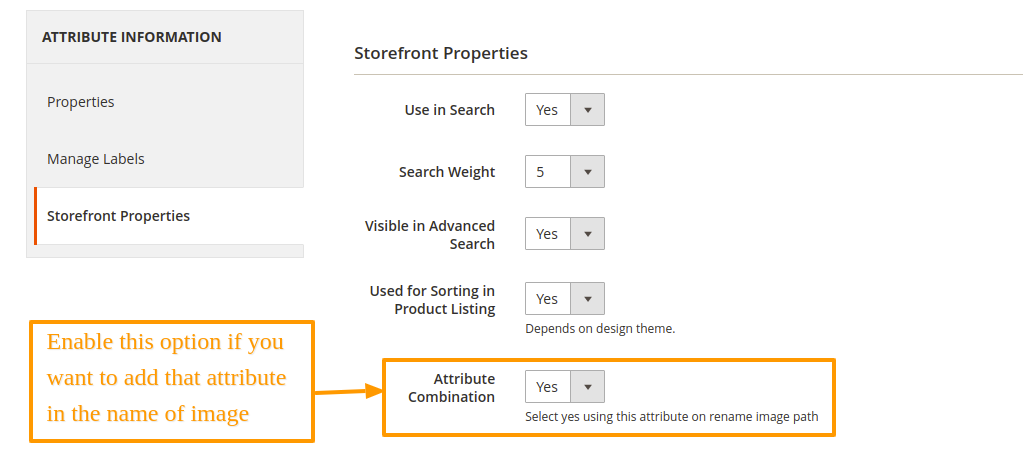Click the Used for Sorting dropdown arrow

point(587,299)
